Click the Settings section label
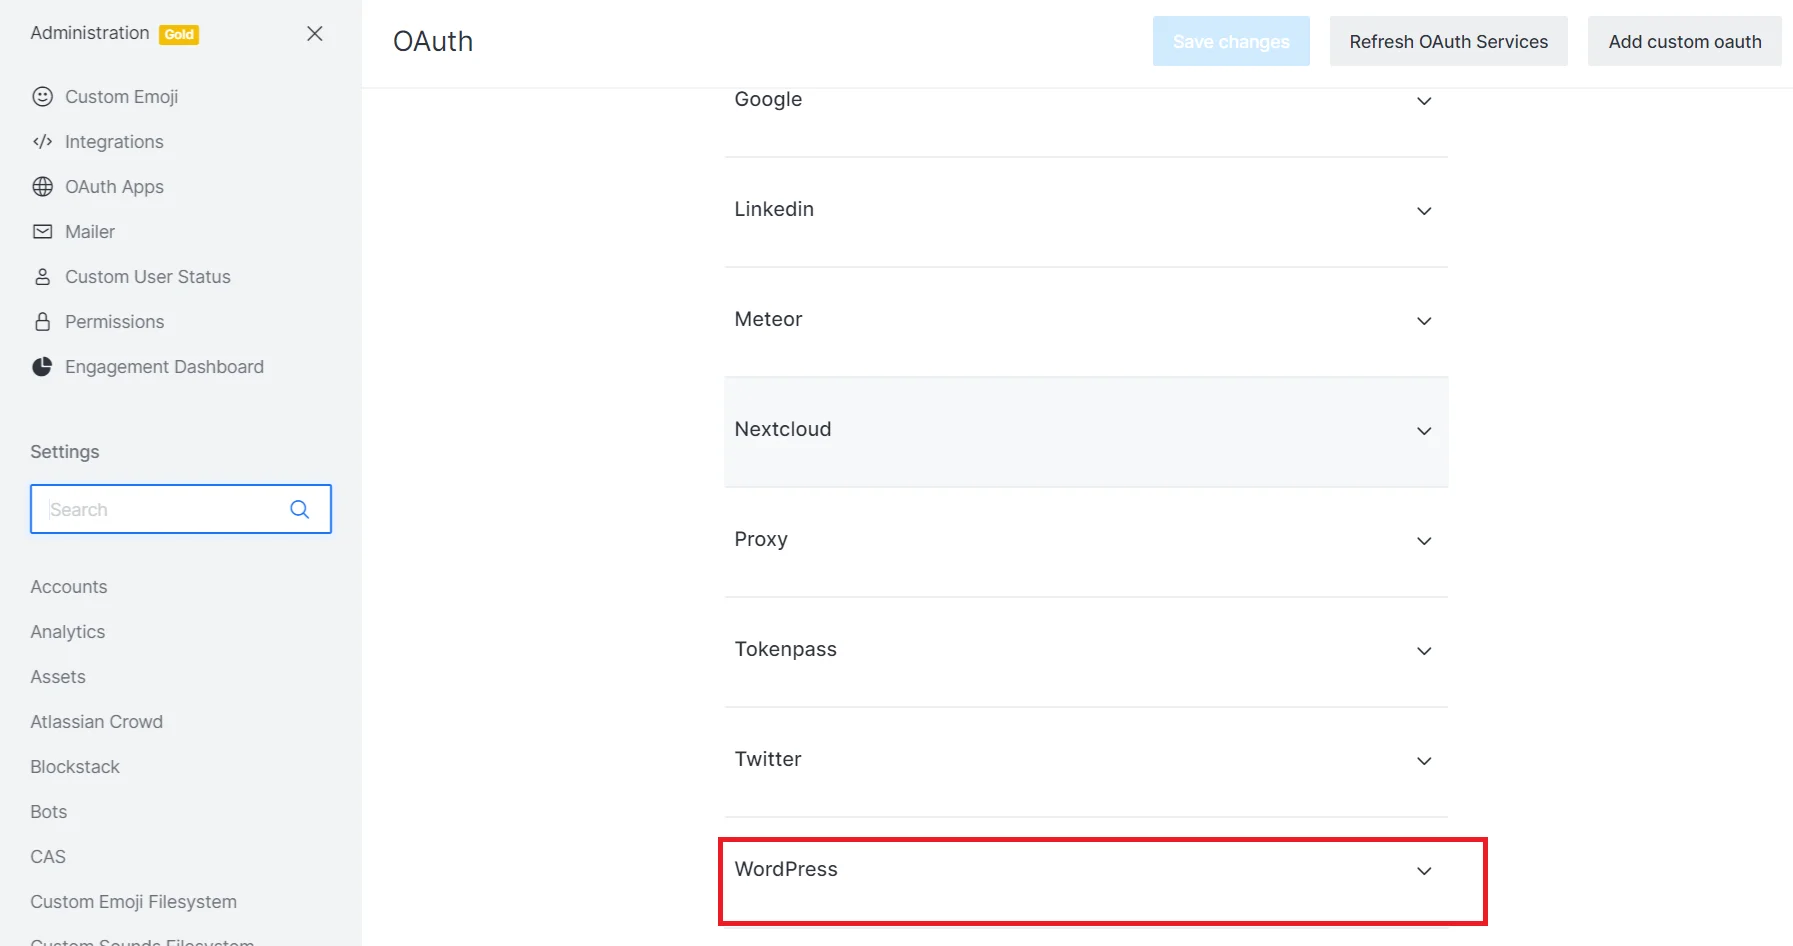Viewport: 1793px width, 946px height. pyautogui.click(x=65, y=451)
